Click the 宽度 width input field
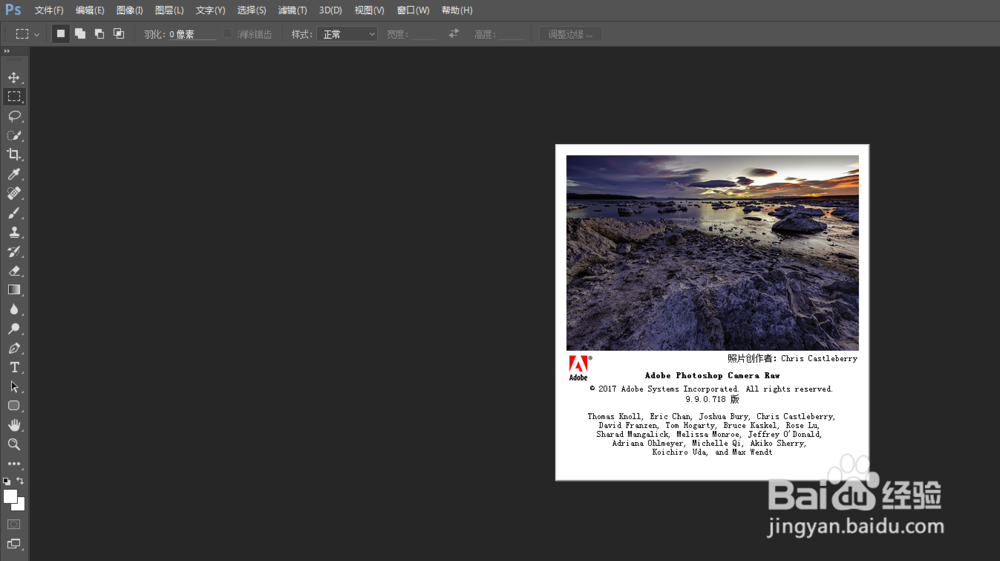The image size is (1000, 561). pyautogui.click(x=423, y=34)
